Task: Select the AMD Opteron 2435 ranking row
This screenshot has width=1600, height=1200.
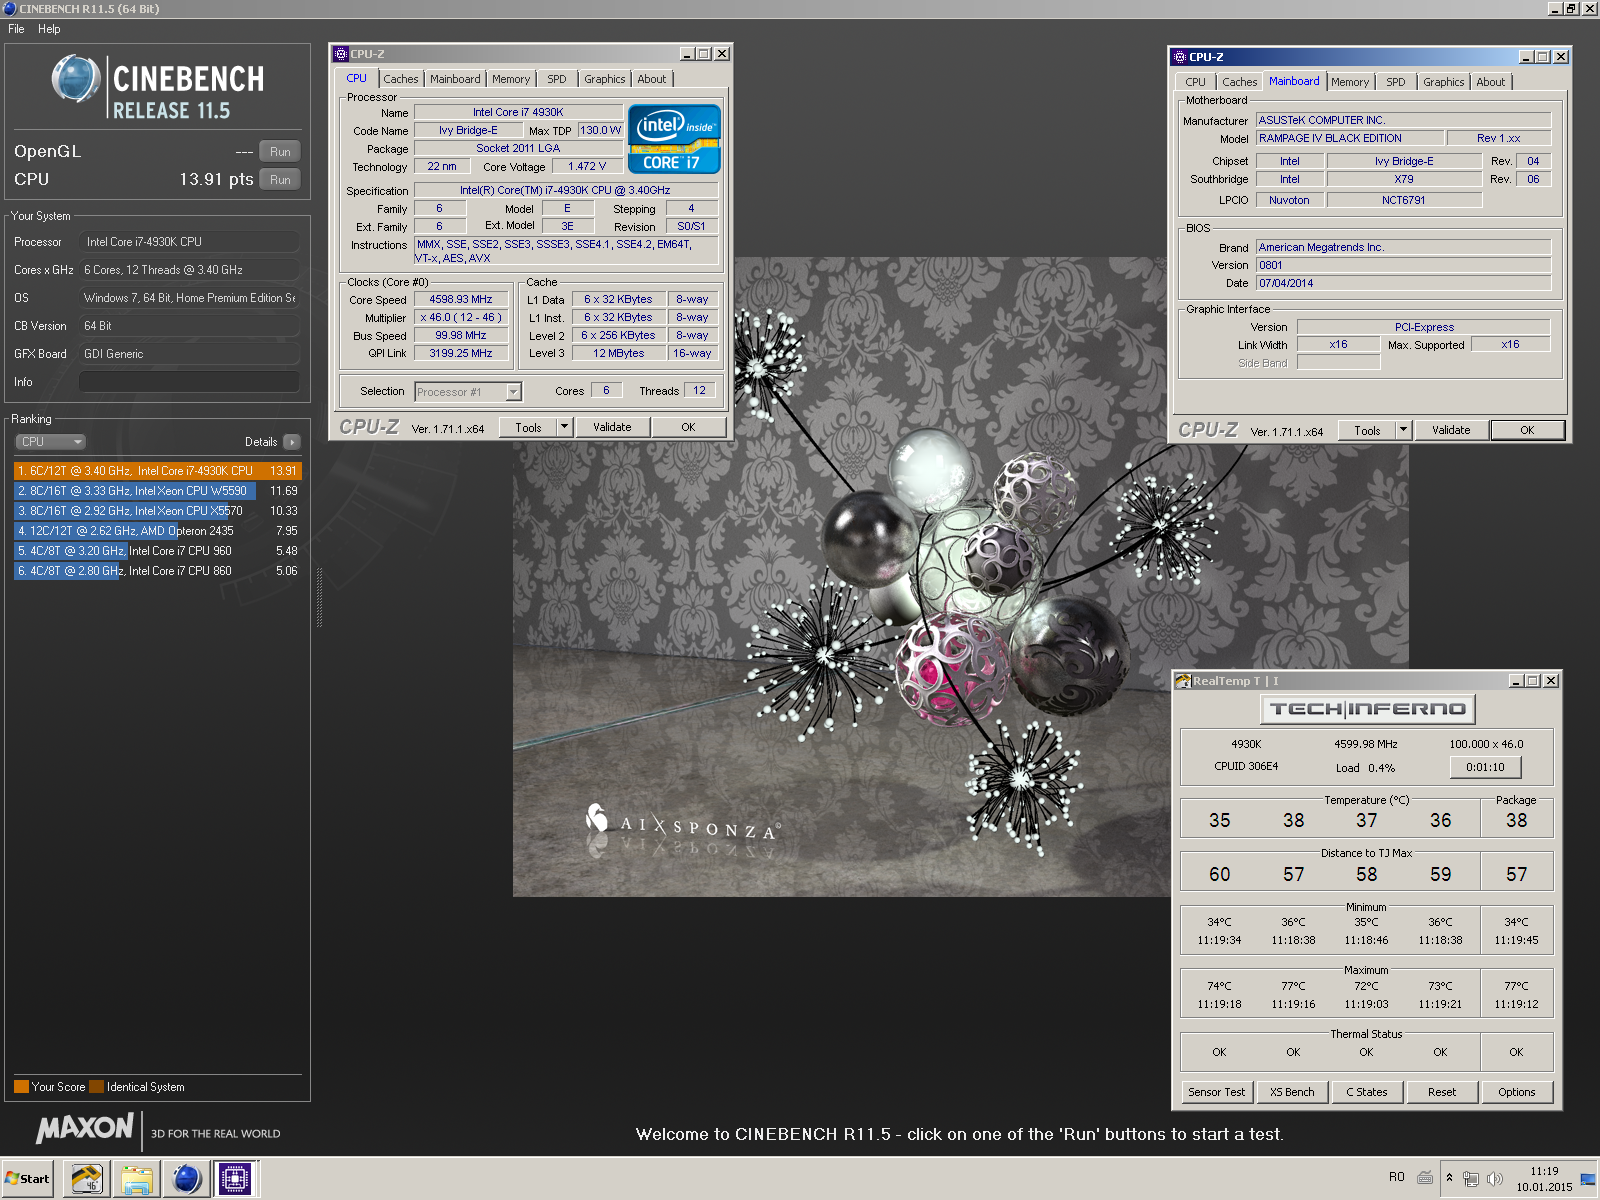Action: point(158,531)
